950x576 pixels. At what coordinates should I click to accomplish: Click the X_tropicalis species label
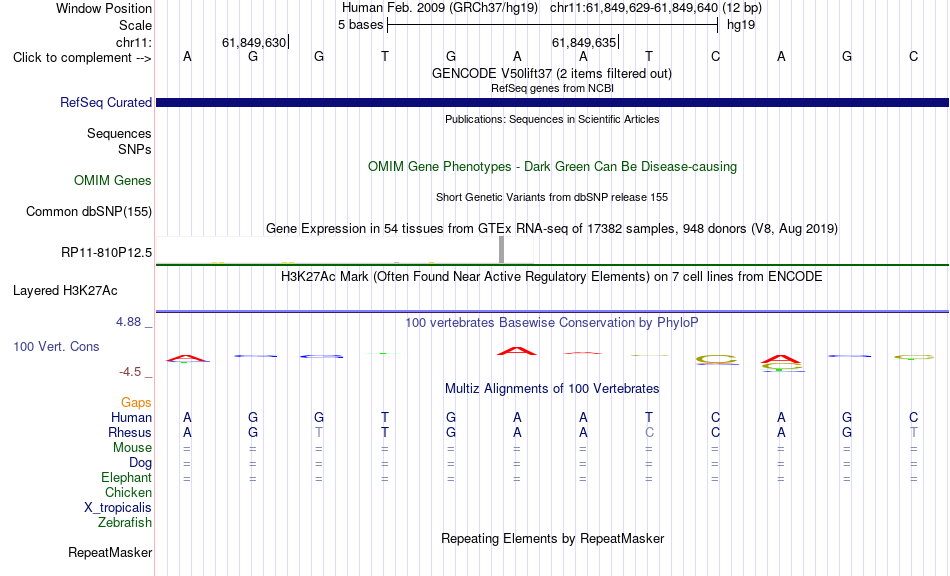pos(118,508)
